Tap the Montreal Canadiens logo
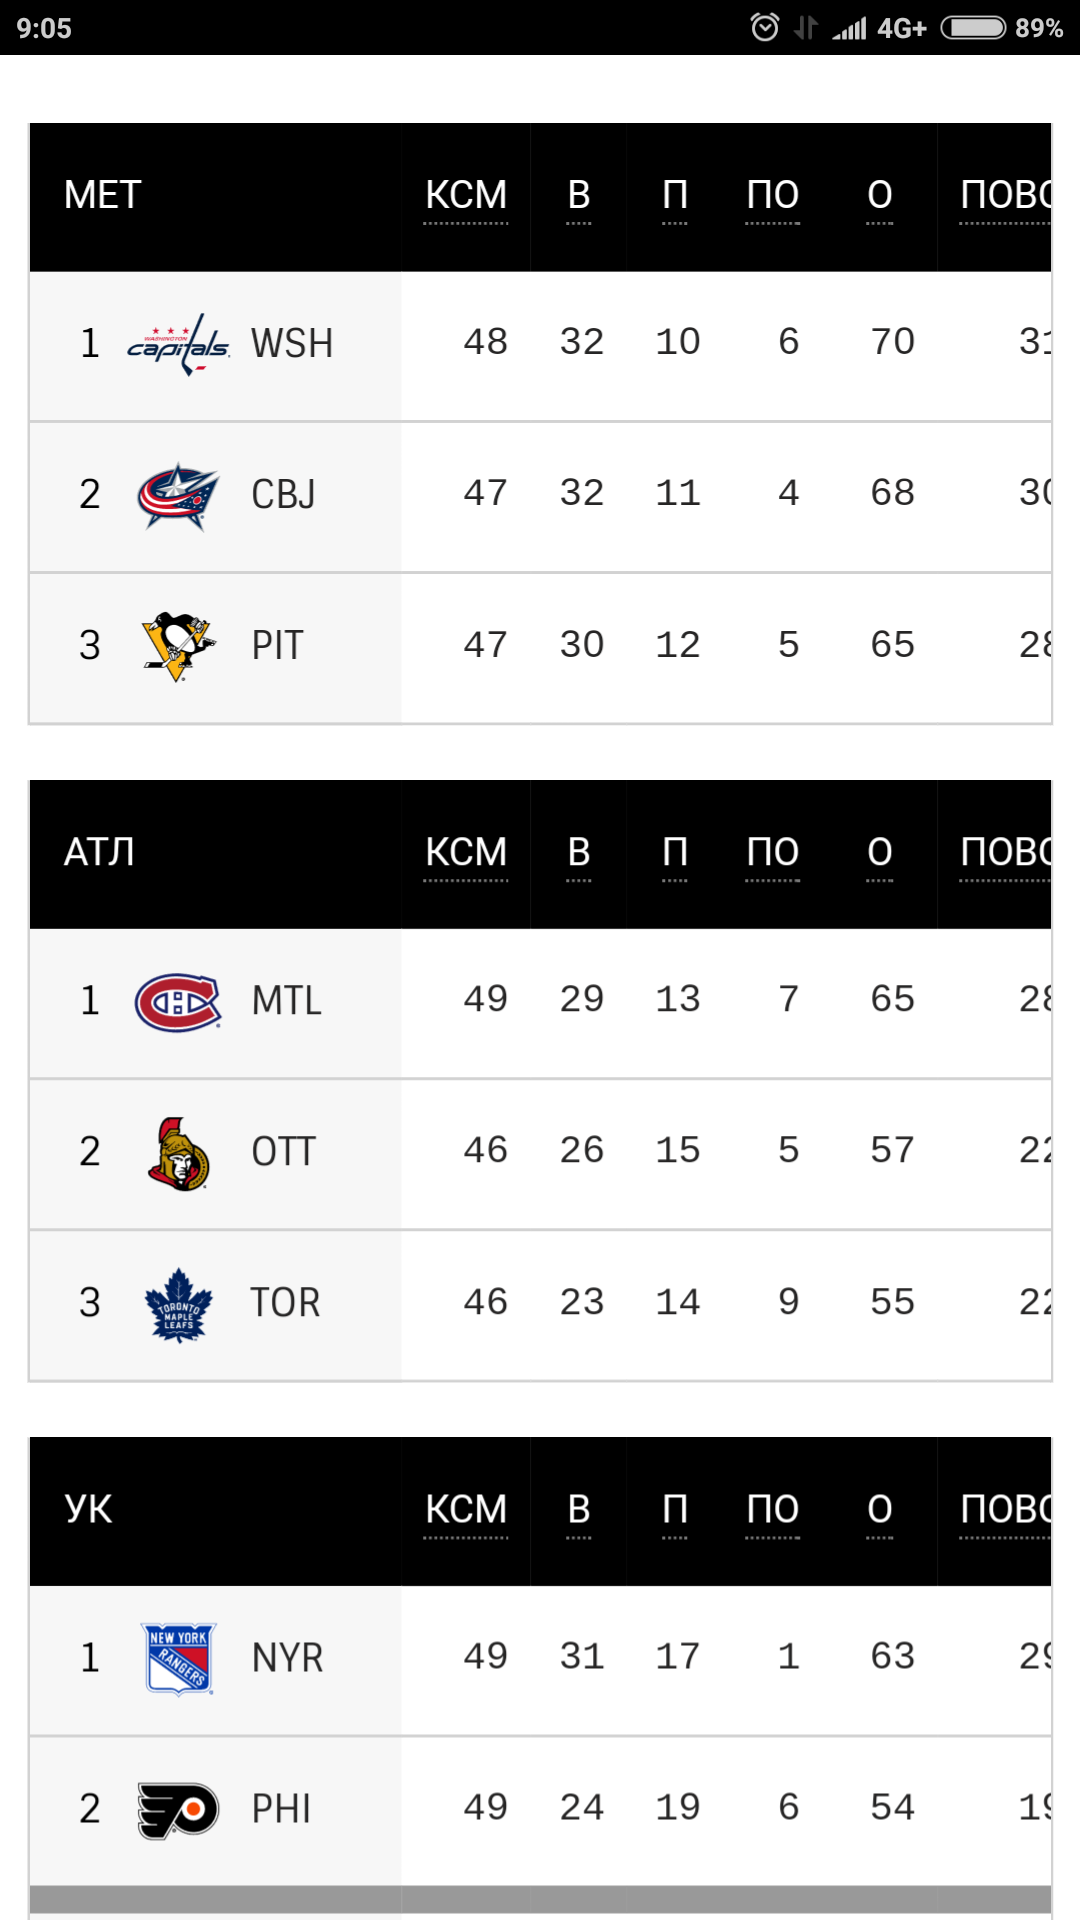The image size is (1080, 1920). tap(178, 1002)
